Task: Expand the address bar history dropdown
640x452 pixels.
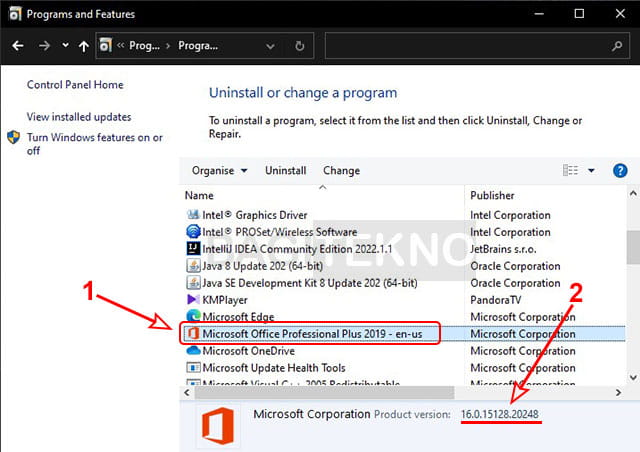Action: tap(270, 46)
